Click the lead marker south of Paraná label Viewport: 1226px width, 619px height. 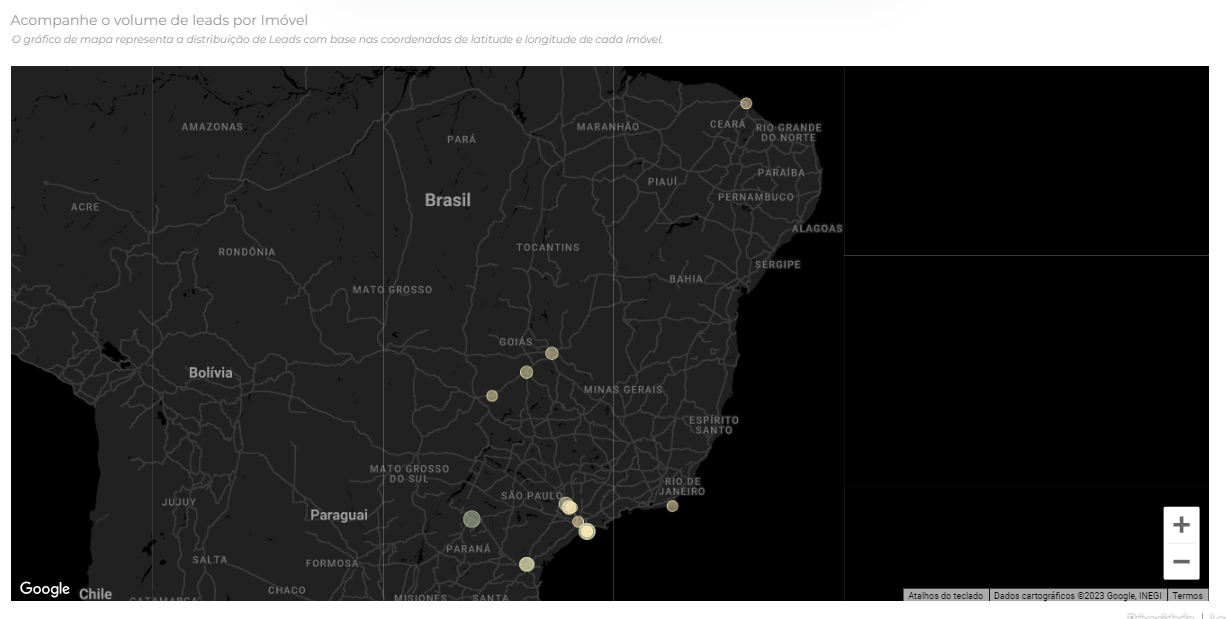(527, 564)
